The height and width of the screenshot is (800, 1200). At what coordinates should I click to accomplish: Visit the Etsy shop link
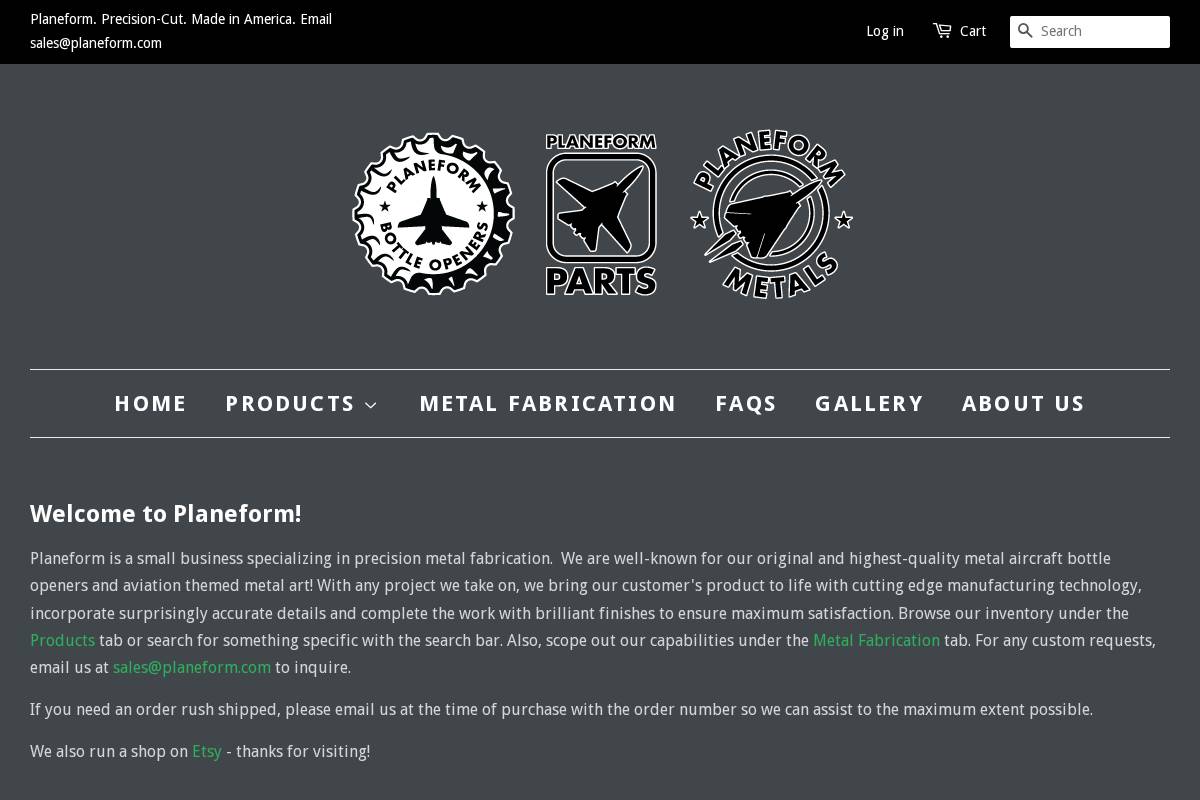click(207, 751)
